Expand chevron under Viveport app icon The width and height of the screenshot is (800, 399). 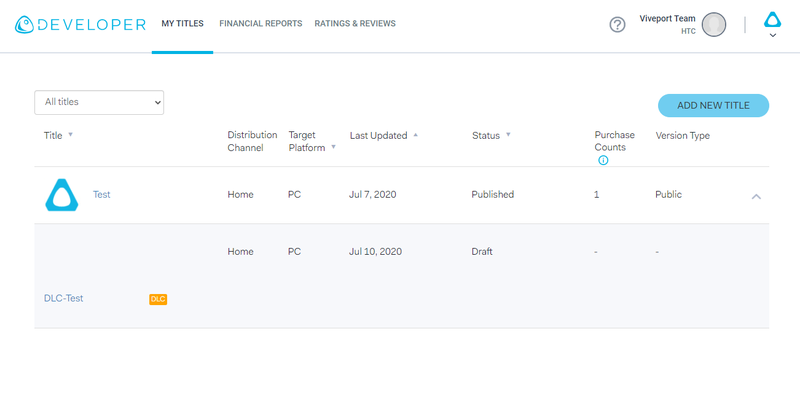772,35
